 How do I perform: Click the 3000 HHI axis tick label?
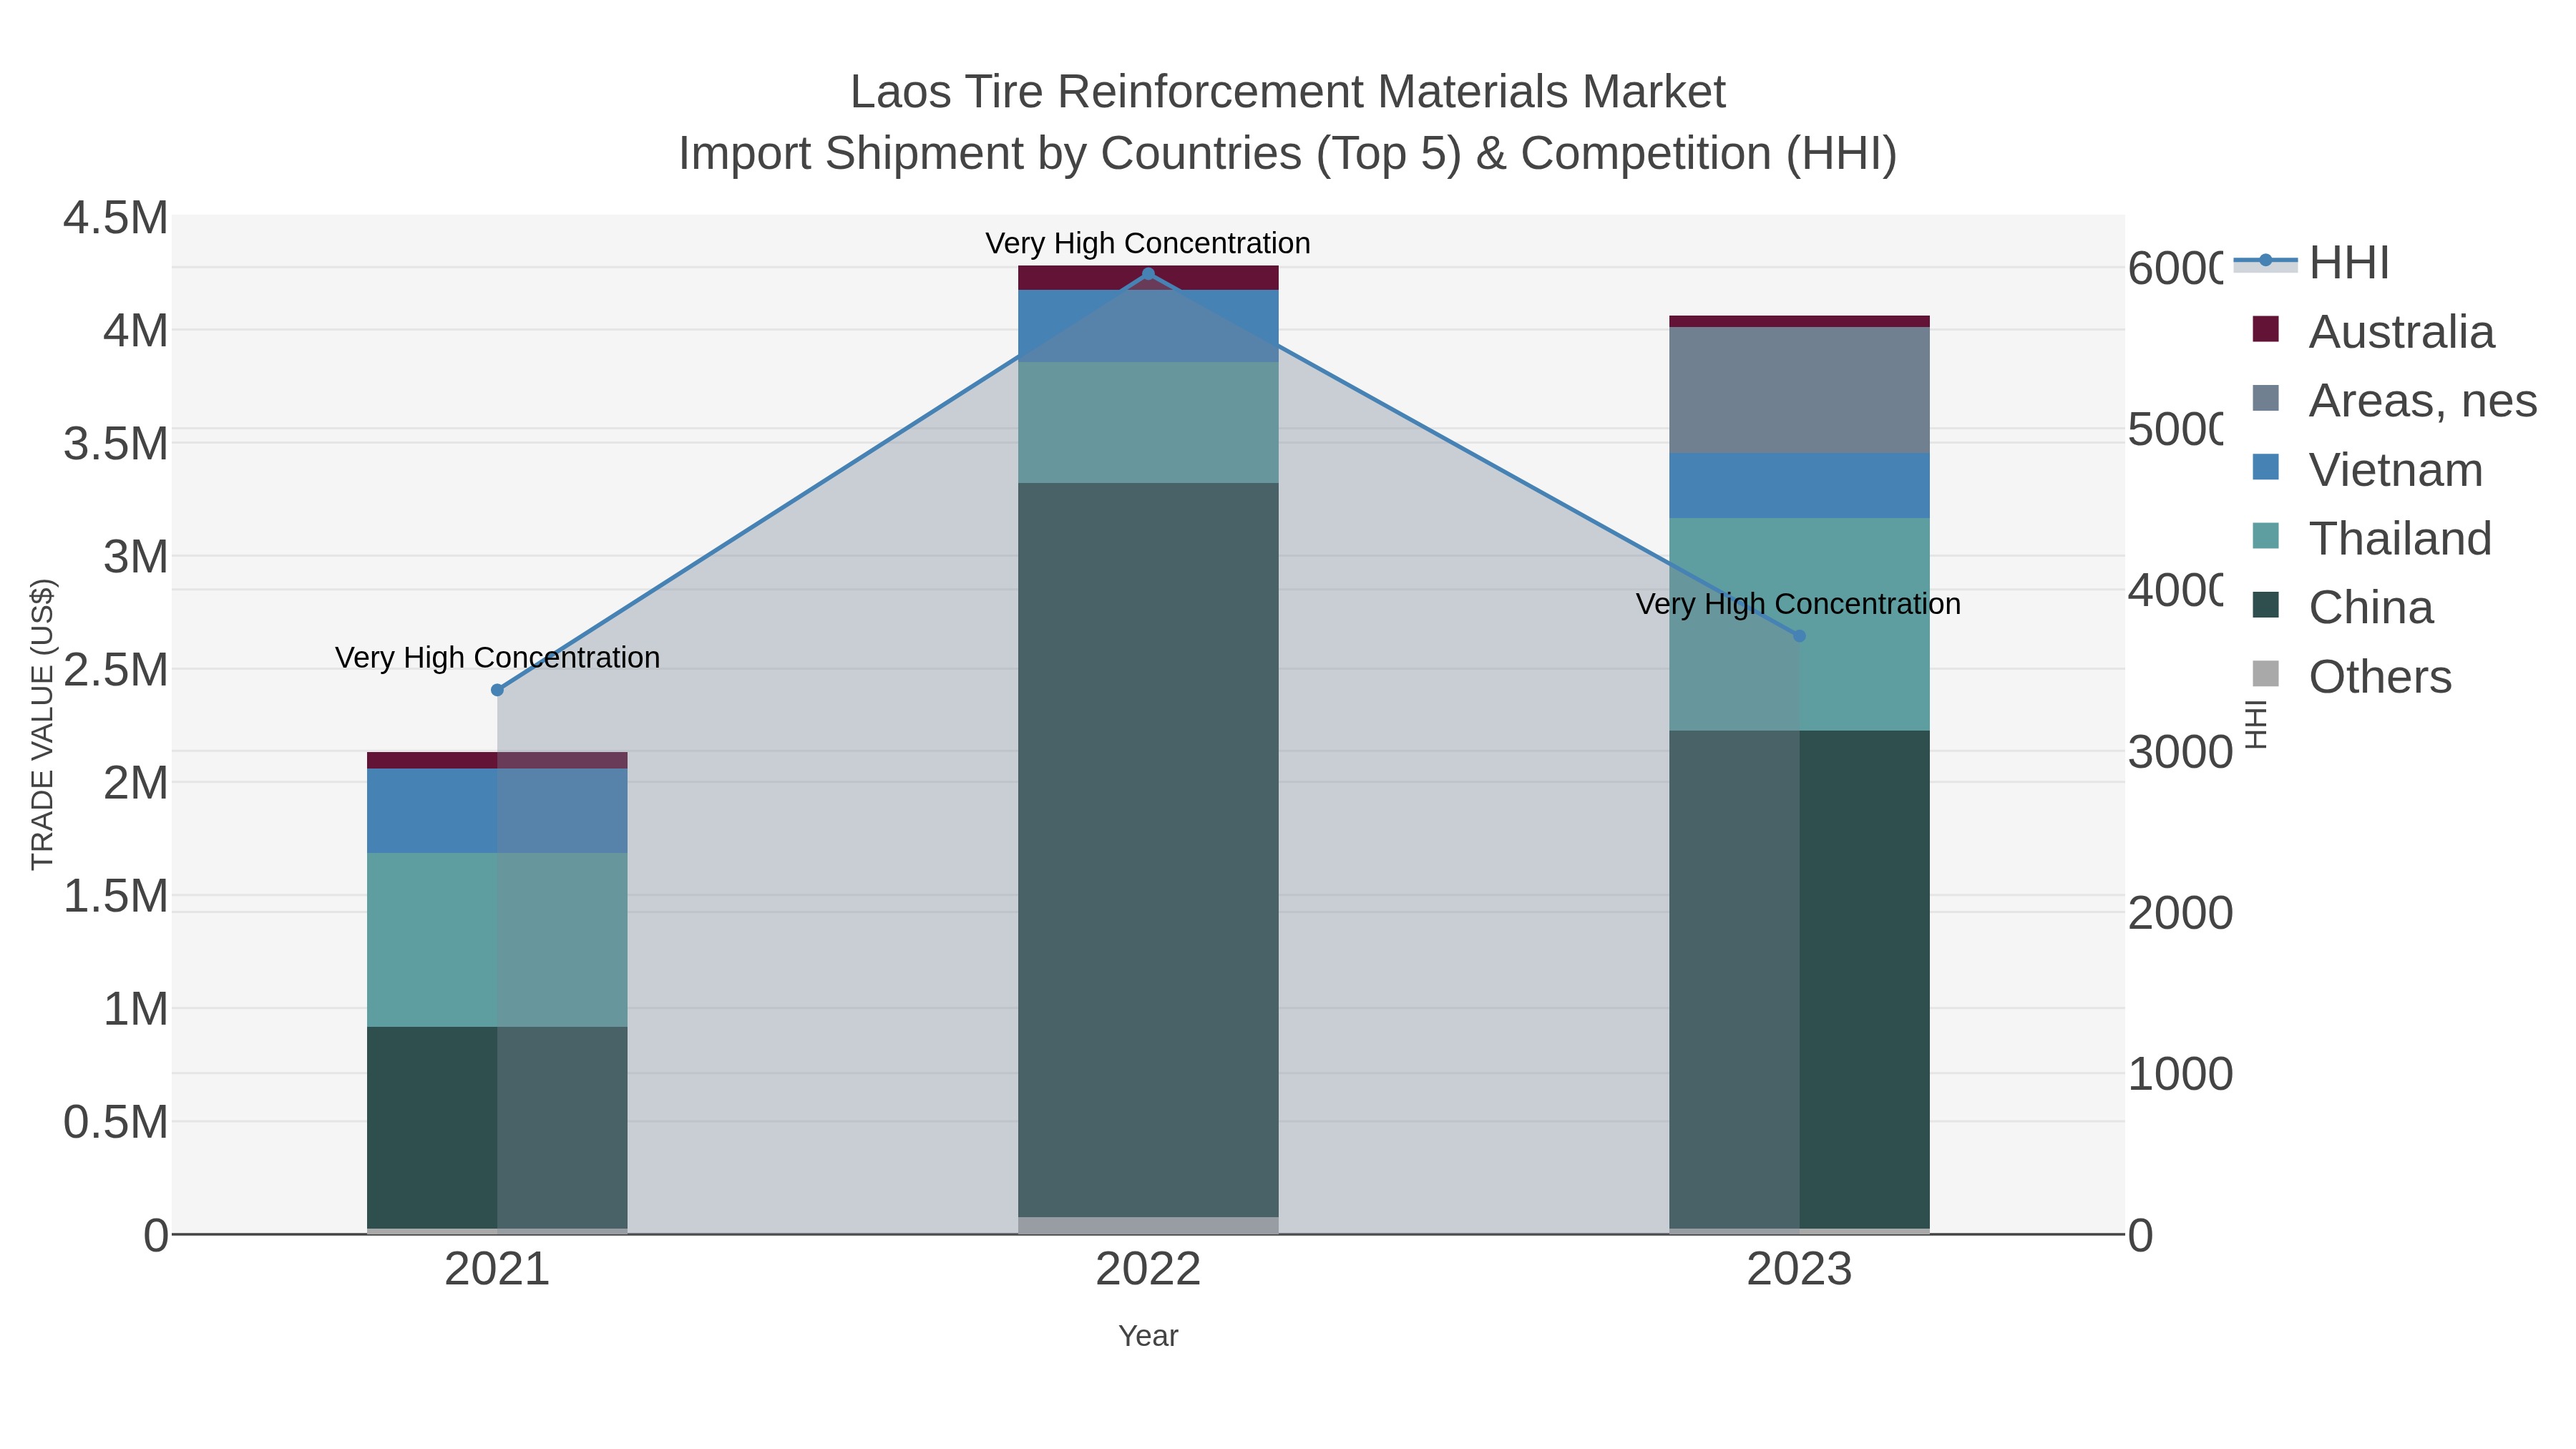tap(2180, 752)
